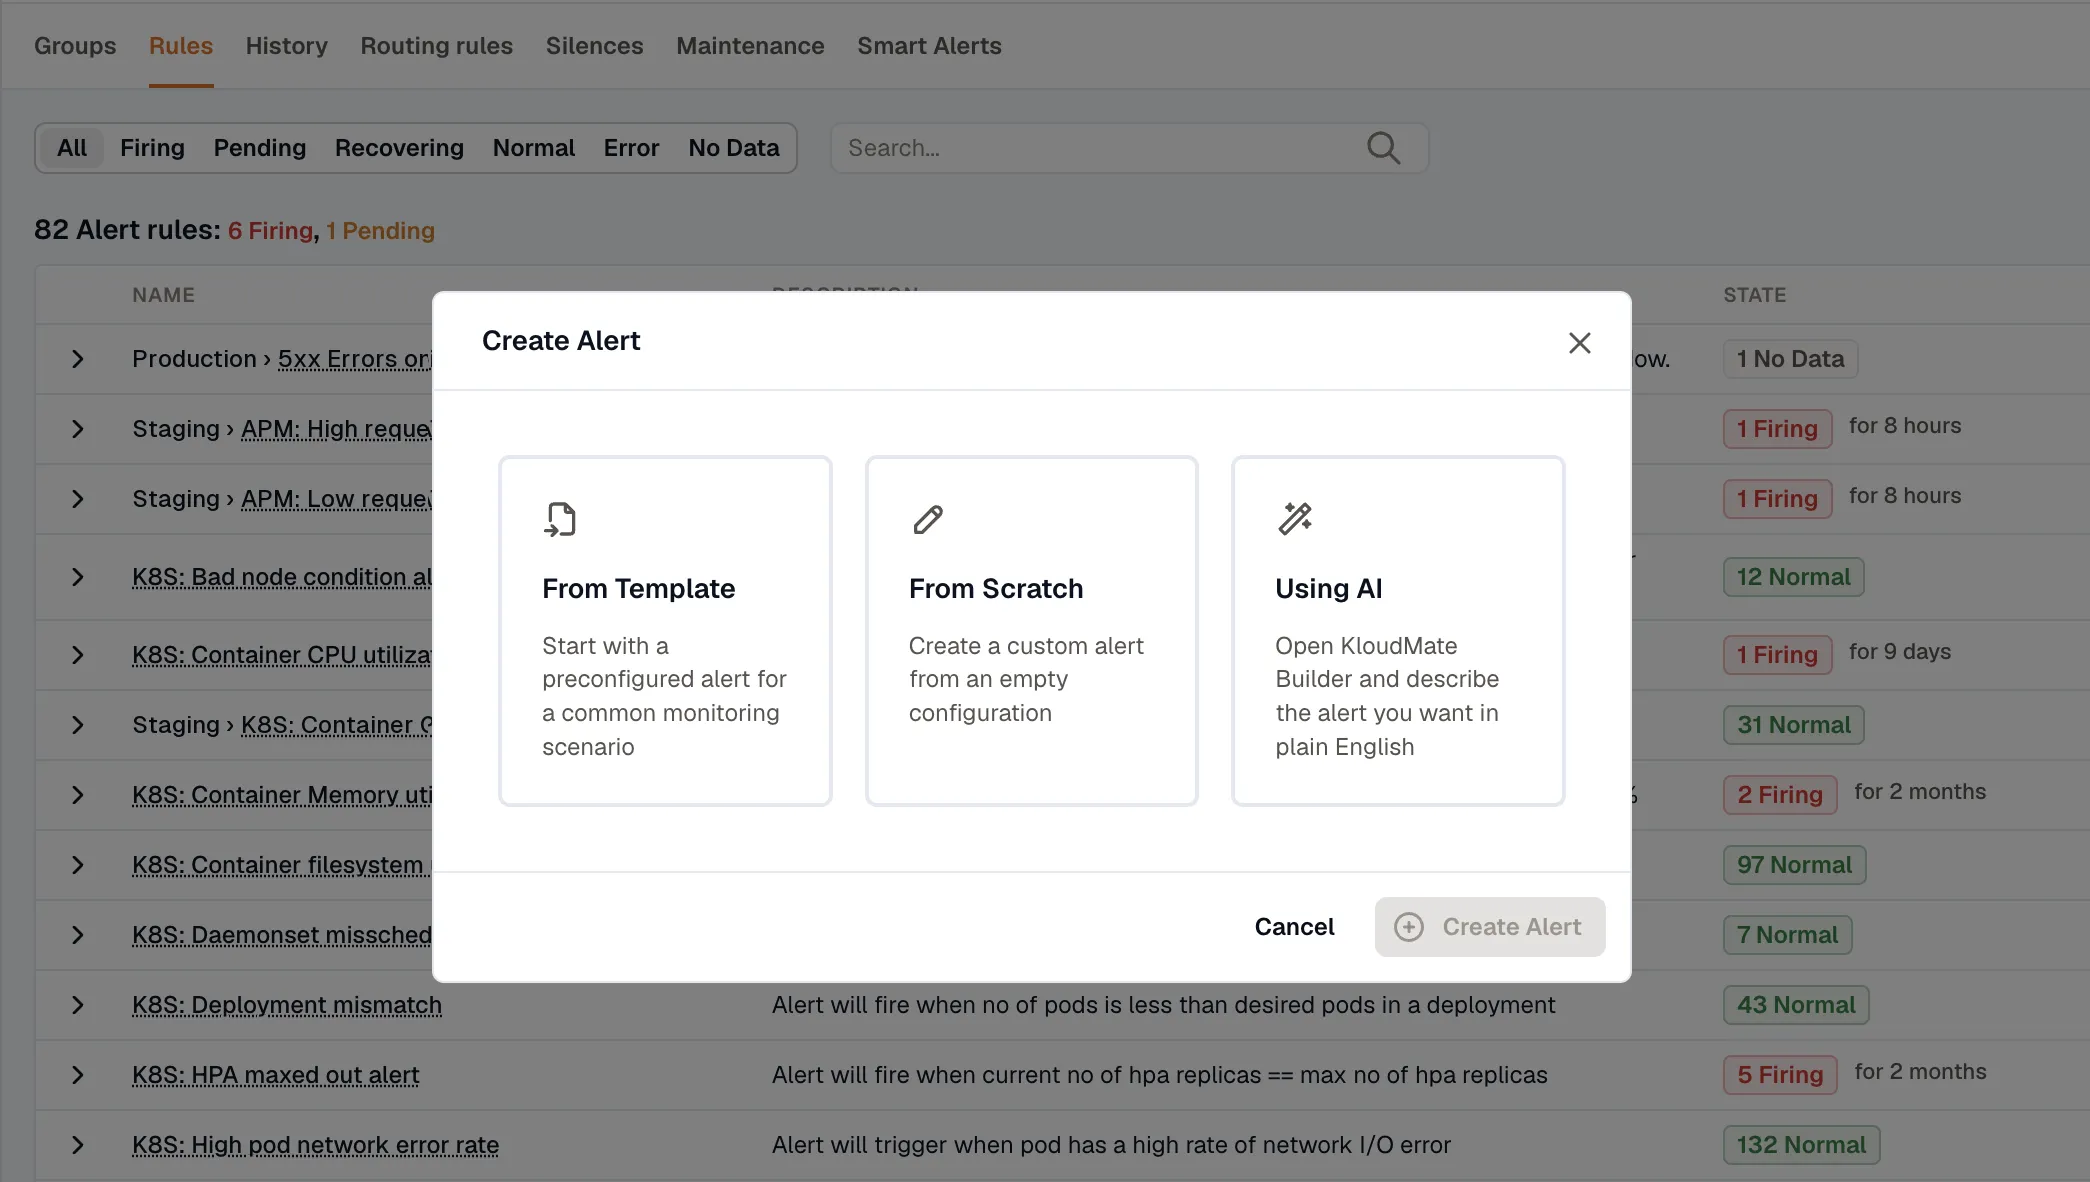Open the Smart Alerts tab
The width and height of the screenshot is (2090, 1182).
tap(929, 46)
